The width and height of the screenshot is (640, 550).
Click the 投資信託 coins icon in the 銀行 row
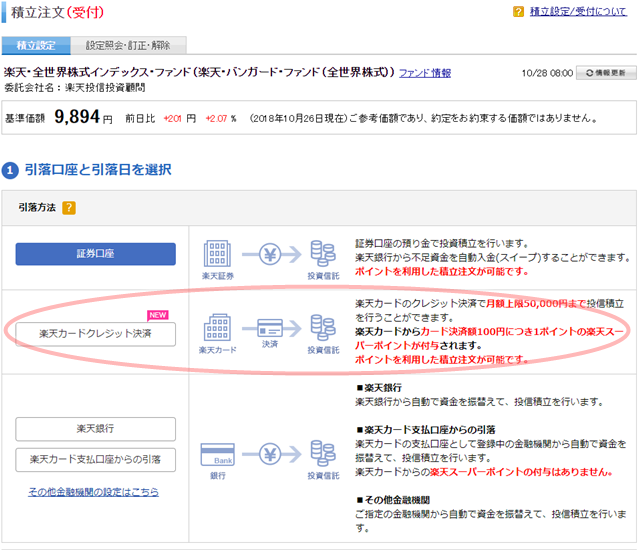[x=323, y=453]
